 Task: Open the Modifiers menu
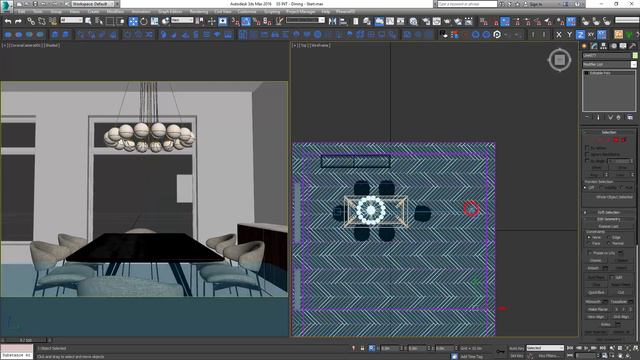pos(115,12)
